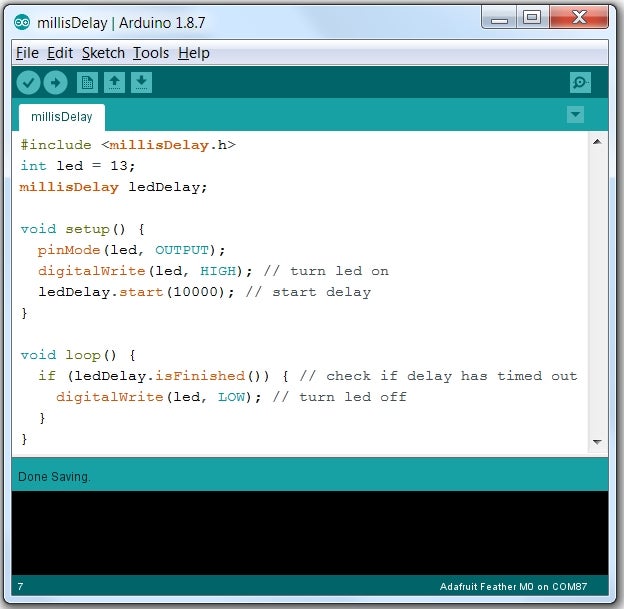Click '// check if delay has timed out' comment
This screenshot has height=609, width=624.
439,376
